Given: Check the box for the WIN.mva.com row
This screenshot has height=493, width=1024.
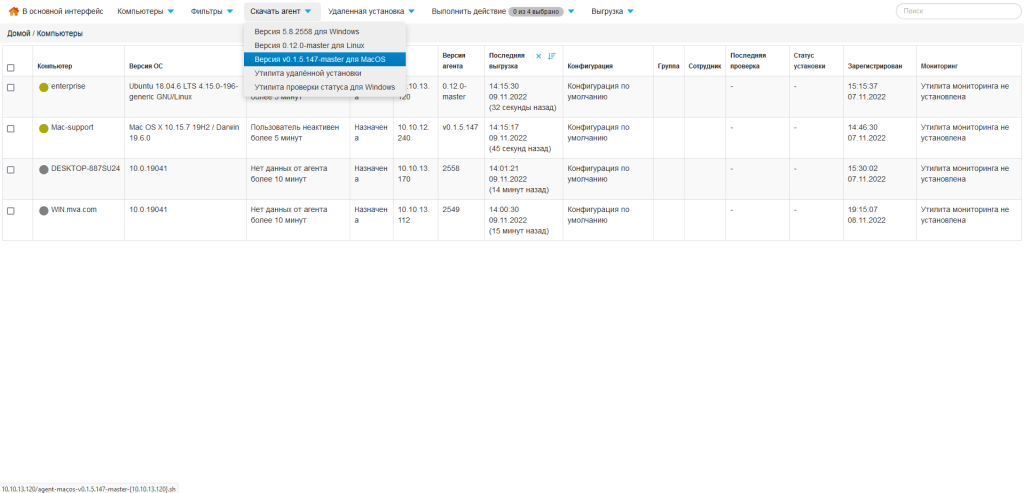Looking at the screenshot, I should [10, 211].
